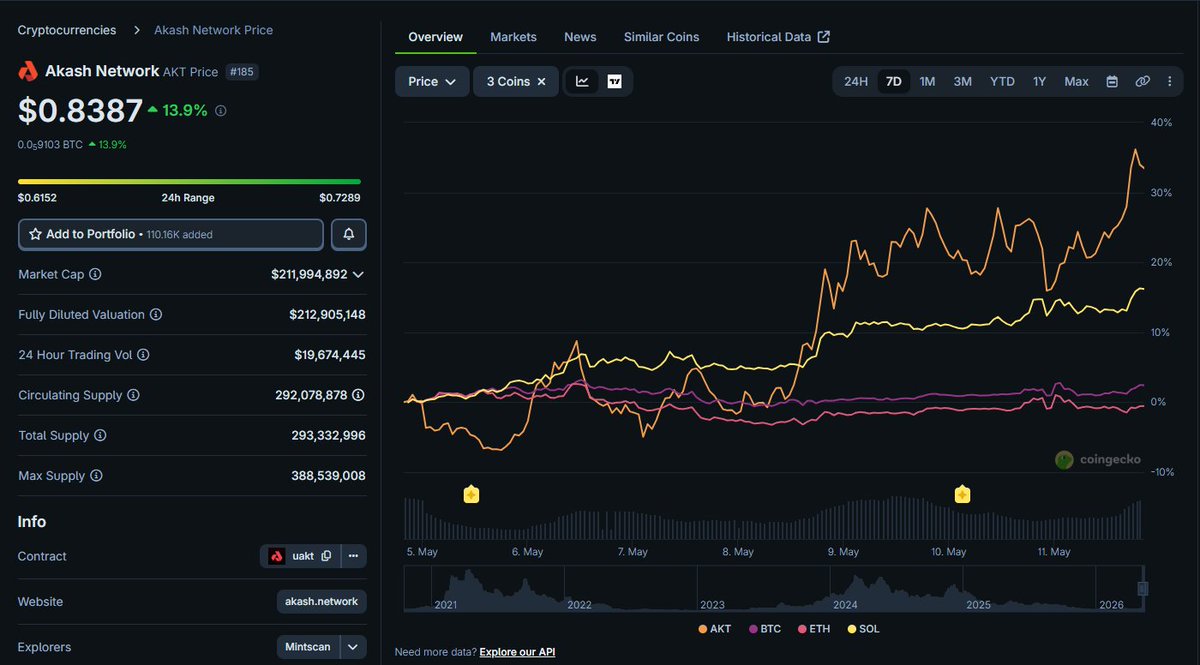Switch to line chart view icon

(582, 81)
